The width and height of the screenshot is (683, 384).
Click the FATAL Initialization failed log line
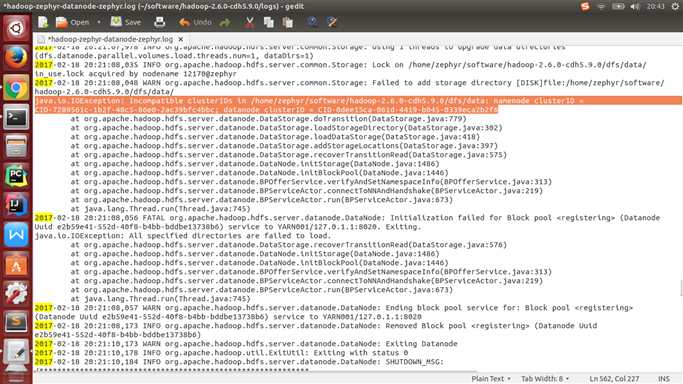pyautogui.click(x=347, y=222)
